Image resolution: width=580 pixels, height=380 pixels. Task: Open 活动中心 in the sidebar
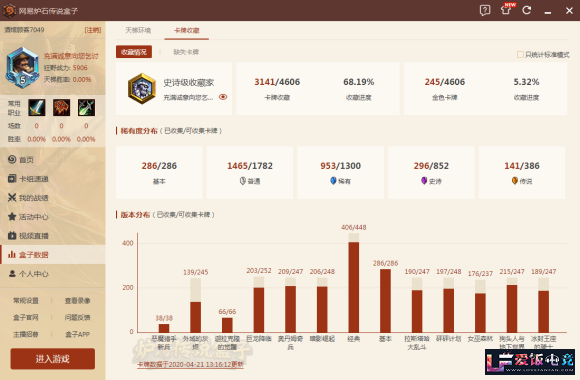pyautogui.click(x=53, y=216)
